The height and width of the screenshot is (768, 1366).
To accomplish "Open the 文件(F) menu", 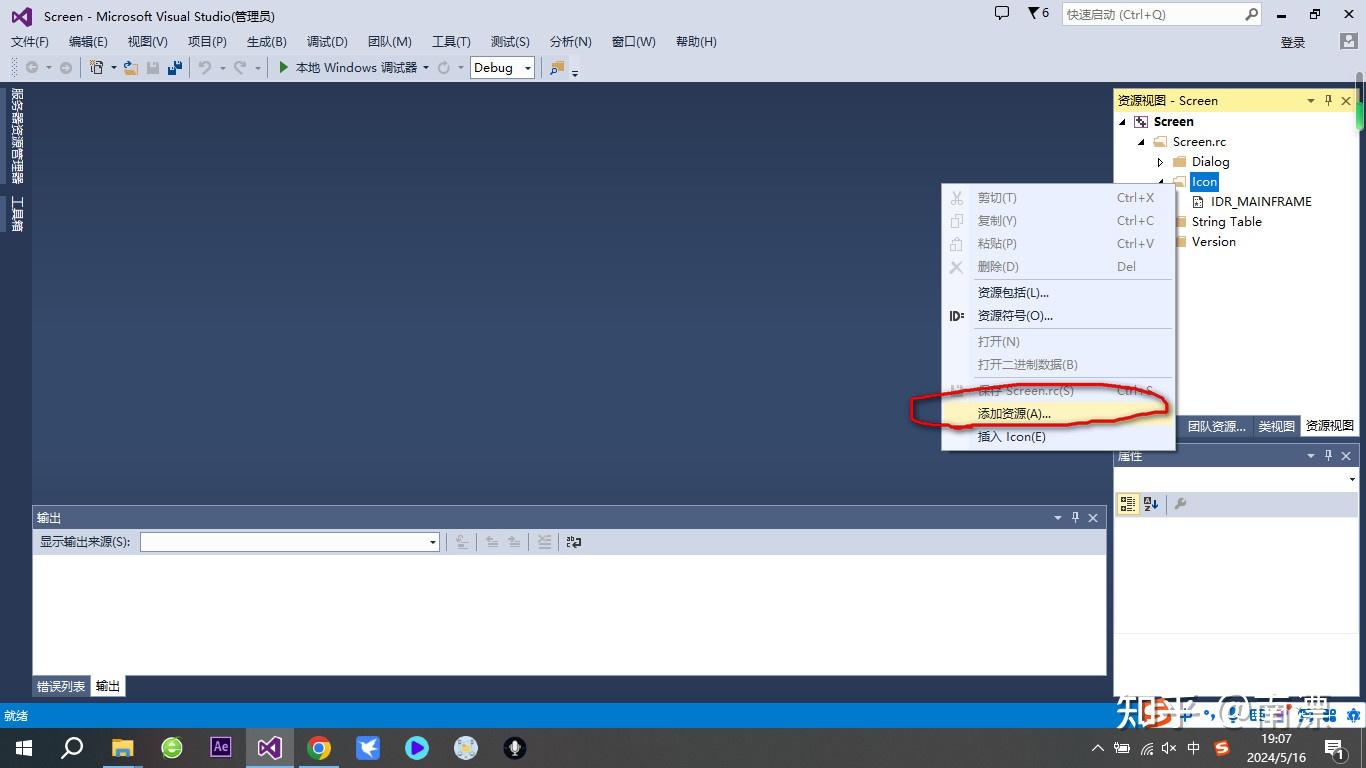I will pos(29,42).
